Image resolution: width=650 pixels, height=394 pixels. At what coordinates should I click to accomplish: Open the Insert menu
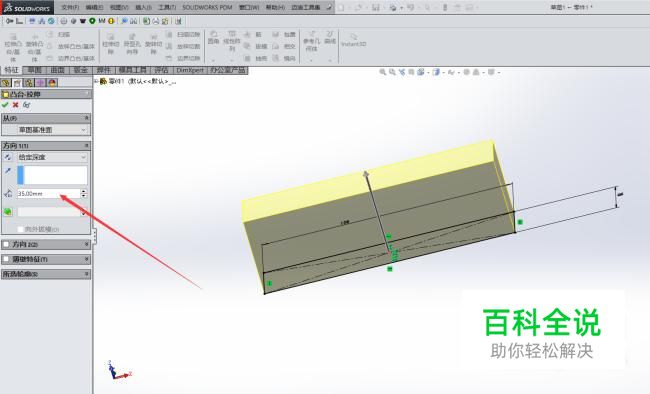143,7
